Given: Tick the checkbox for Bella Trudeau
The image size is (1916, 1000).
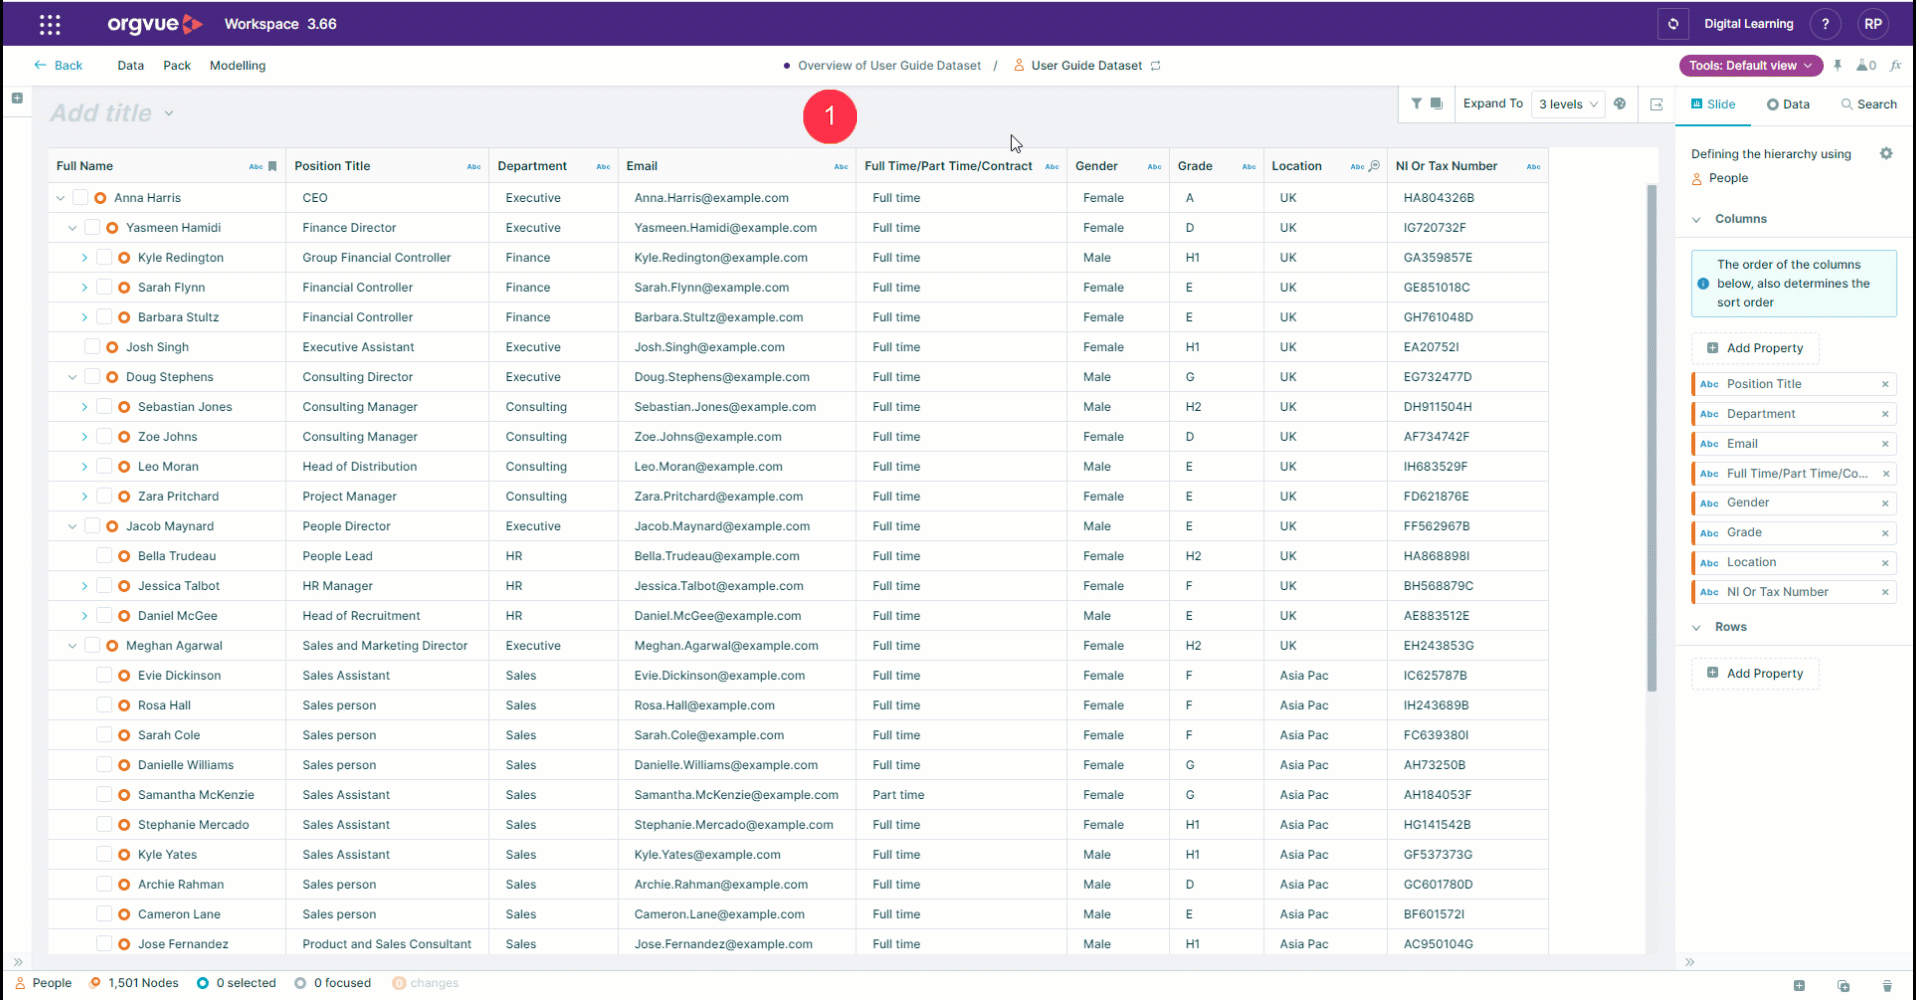Looking at the screenshot, I should pos(104,556).
